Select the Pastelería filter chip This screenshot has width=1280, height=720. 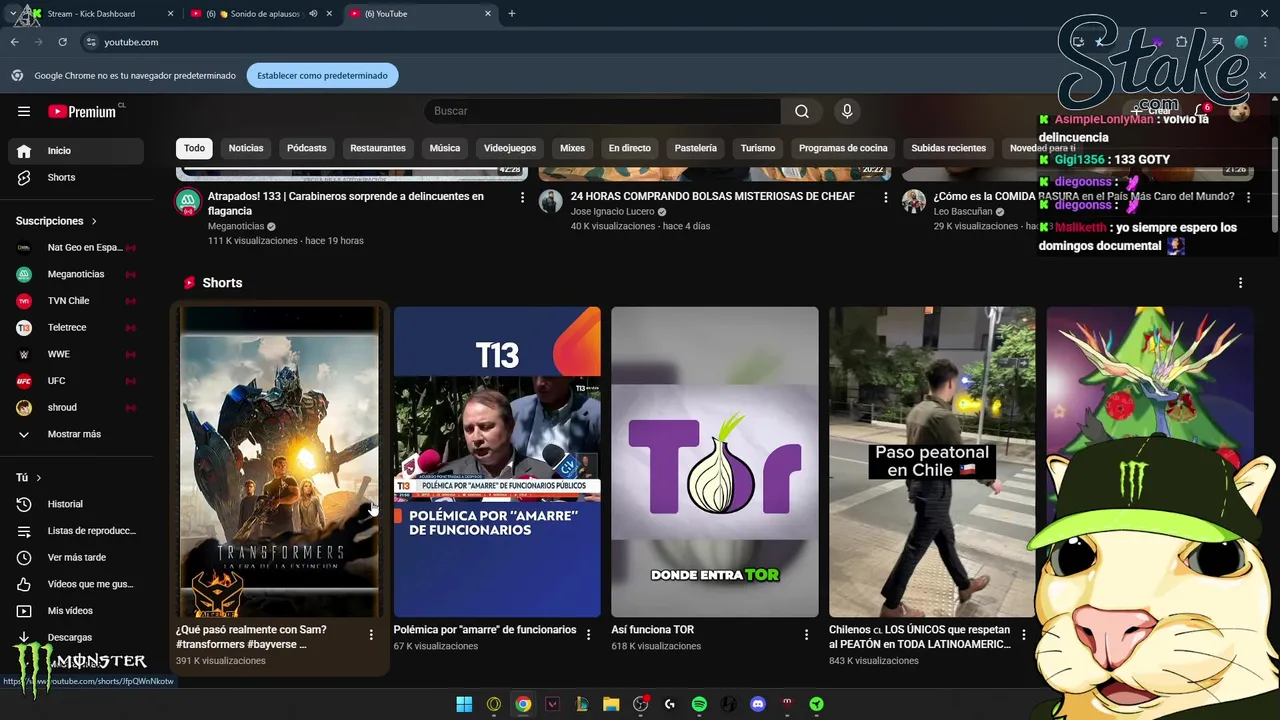(x=695, y=148)
